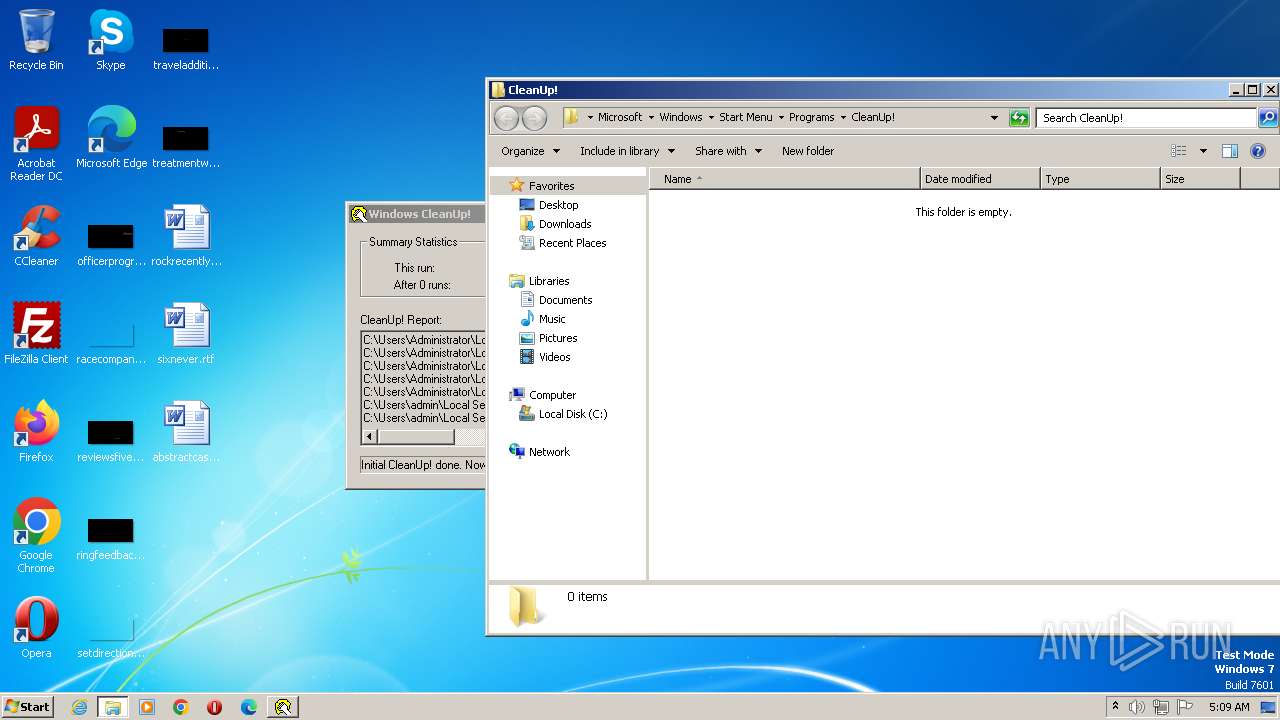Launch FileZilla Client shortcut
The height and width of the screenshot is (720, 1280).
pyautogui.click(x=36, y=334)
